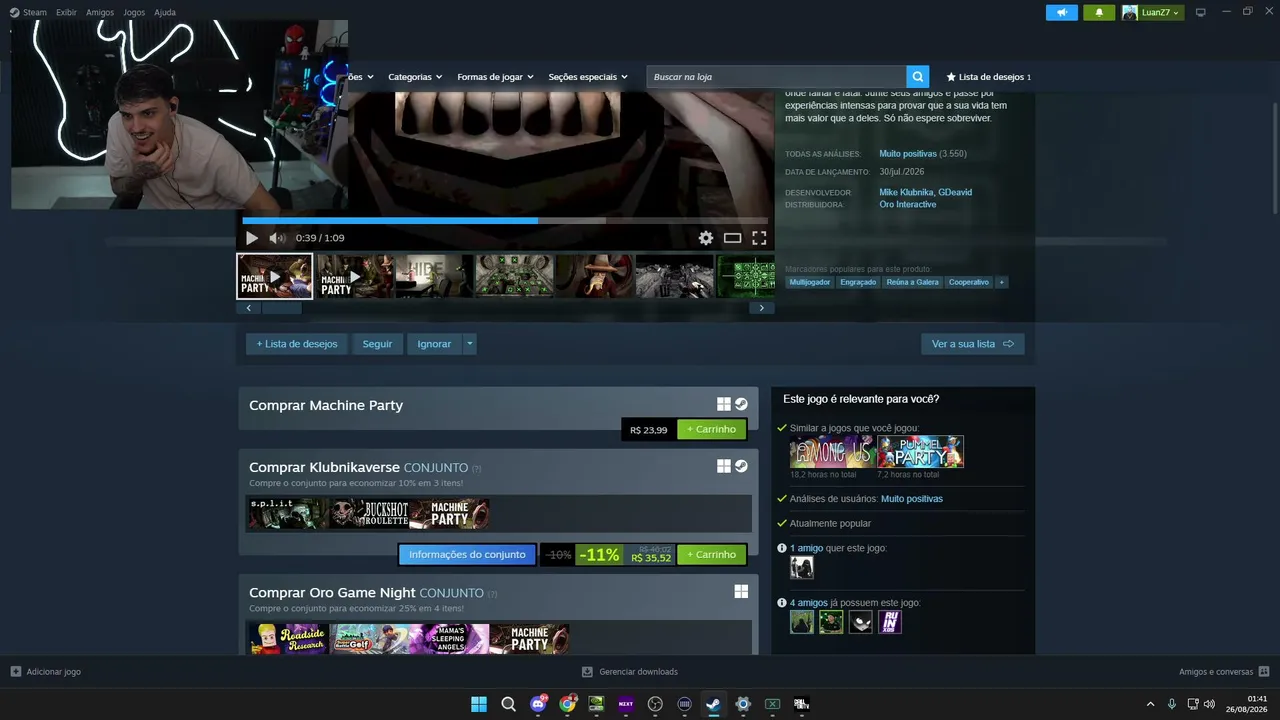Screen dimensions: 1280x720
Task: Open the green notifications bell
Action: tap(1099, 12)
